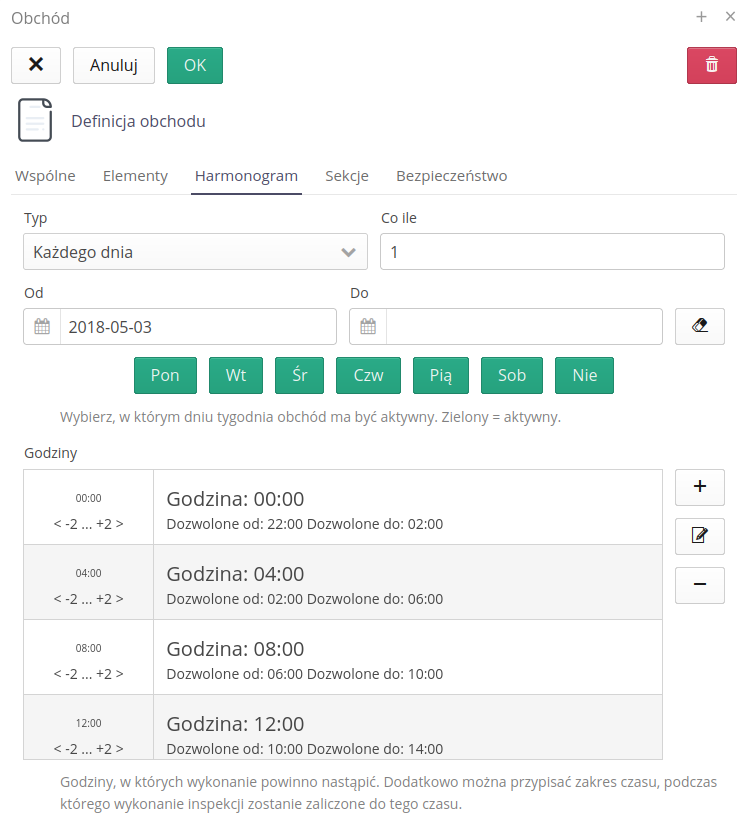Viewport: 744px width, 834px height.
Task: Edit selected hour with pencil button
Action: pos(699,536)
